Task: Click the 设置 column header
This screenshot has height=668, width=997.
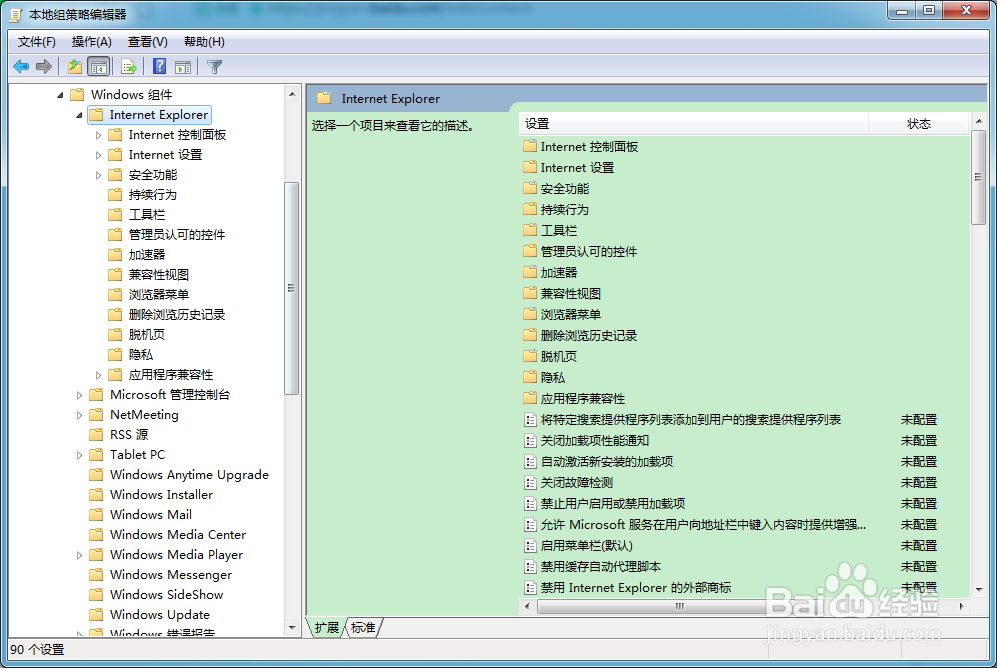Action: coord(694,124)
